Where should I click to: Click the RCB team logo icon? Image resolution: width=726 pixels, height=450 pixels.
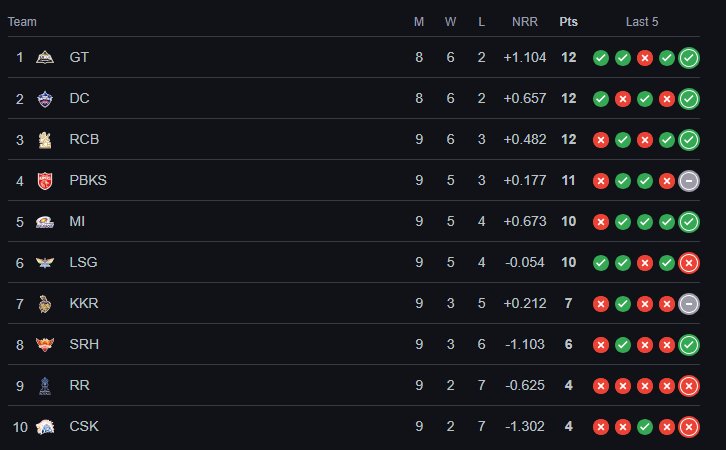click(x=45, y=140)
